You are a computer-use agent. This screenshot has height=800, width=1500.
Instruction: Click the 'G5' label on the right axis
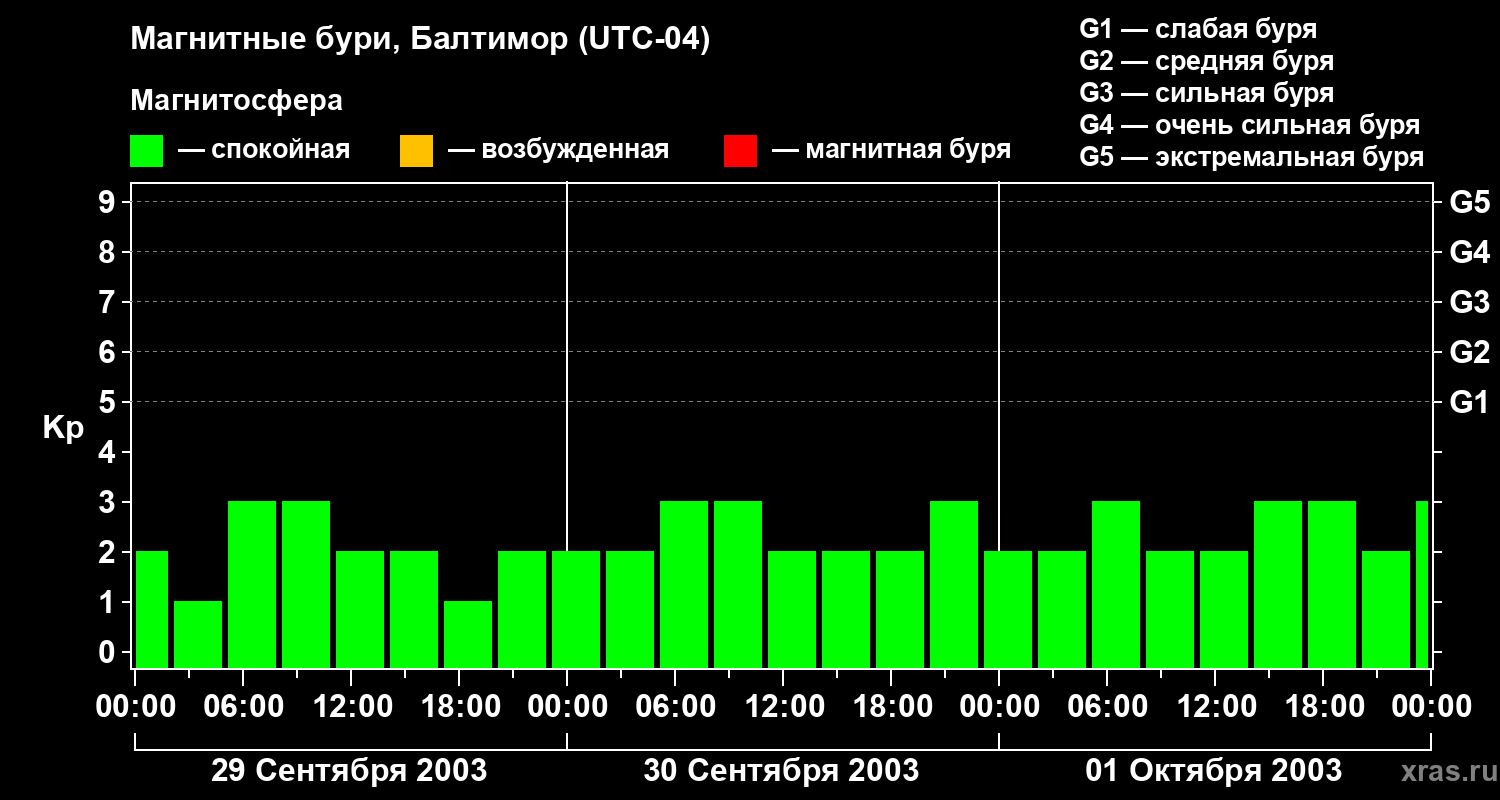[1469, 202]
